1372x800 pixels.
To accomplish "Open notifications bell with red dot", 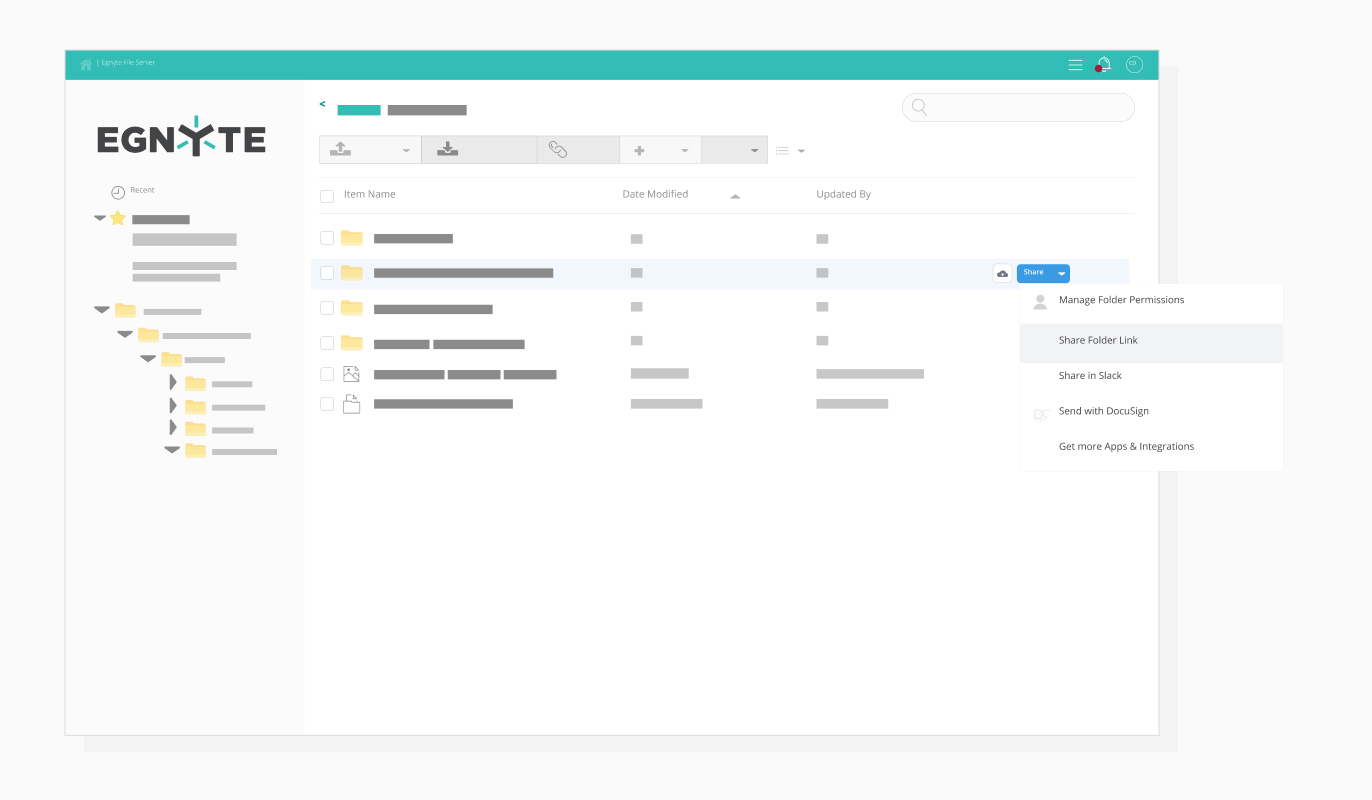I will coord(1103,65).
